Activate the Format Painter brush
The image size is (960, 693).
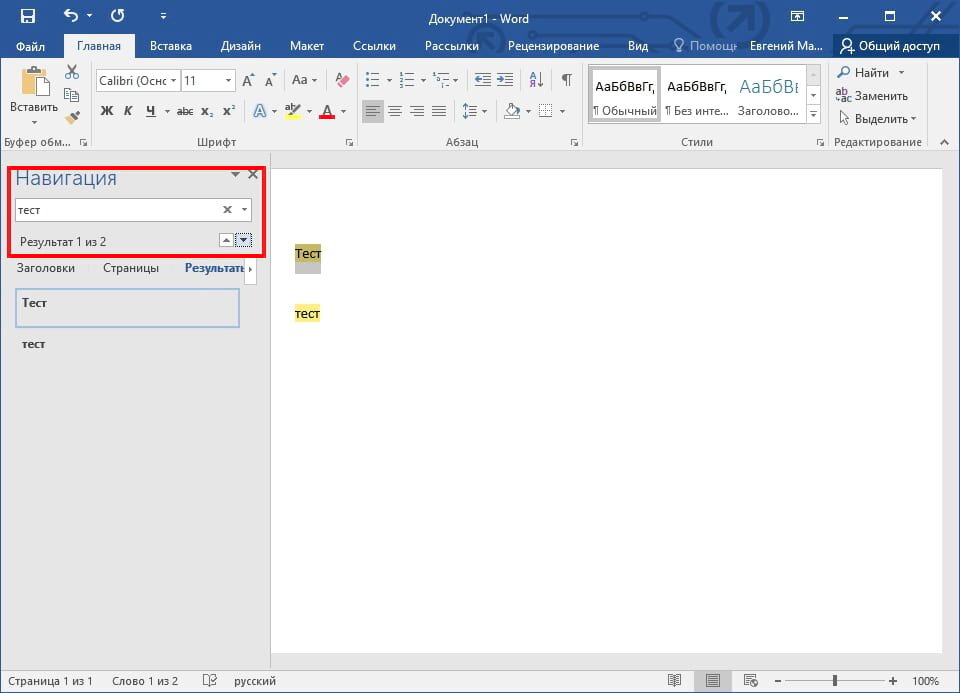(x=72, y=116)
